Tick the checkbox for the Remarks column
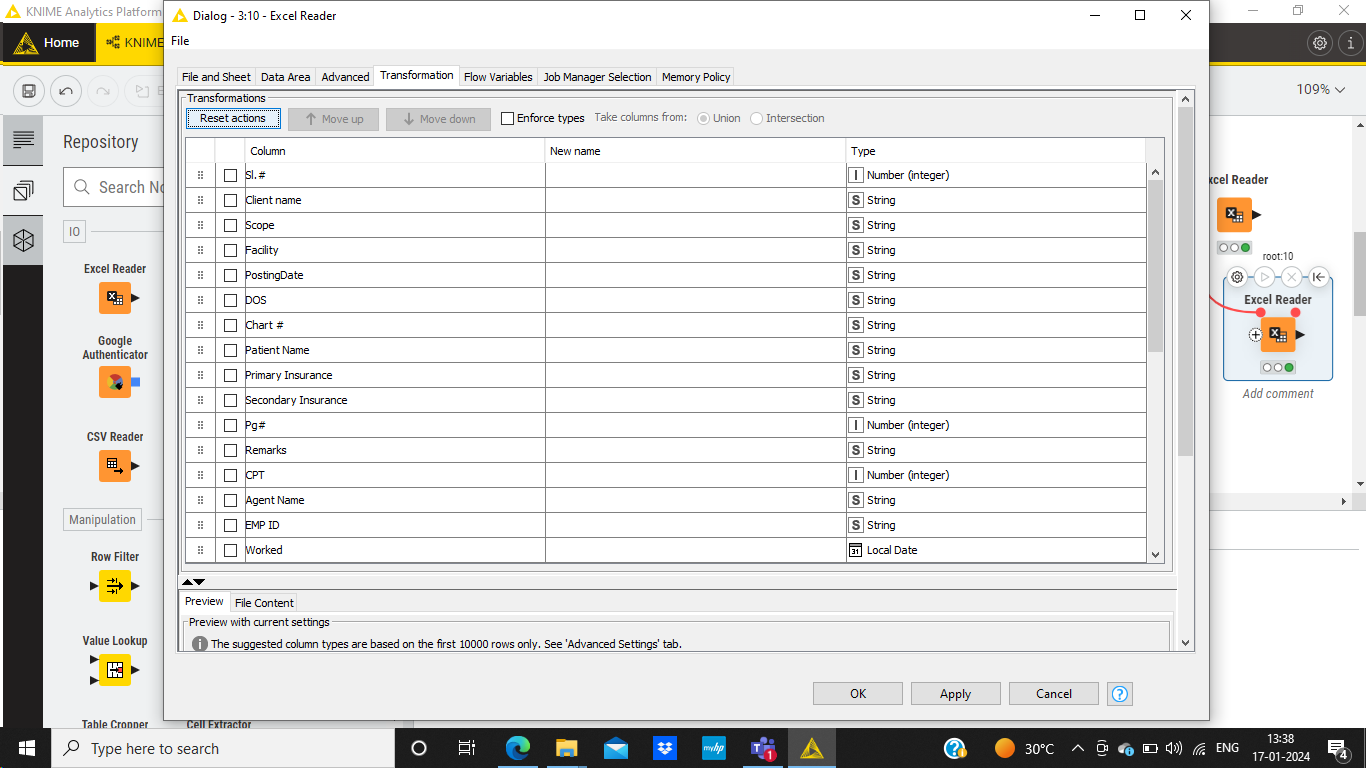Image resolution: width=1366 pixels, height=768 pixels. [230, 450]
